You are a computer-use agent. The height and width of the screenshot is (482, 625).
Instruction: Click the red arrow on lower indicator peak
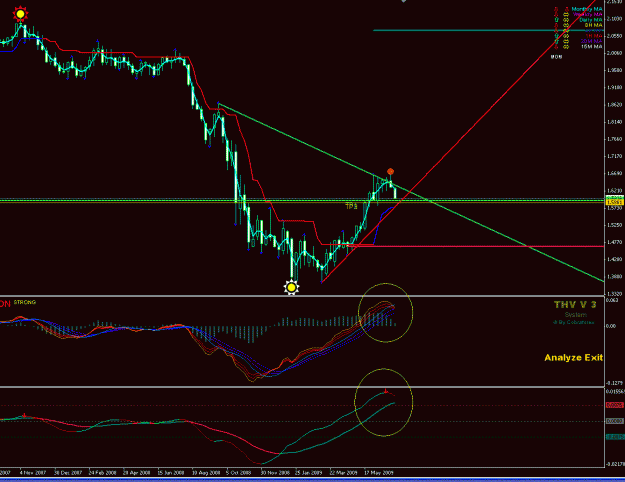(x=385, y=391)
